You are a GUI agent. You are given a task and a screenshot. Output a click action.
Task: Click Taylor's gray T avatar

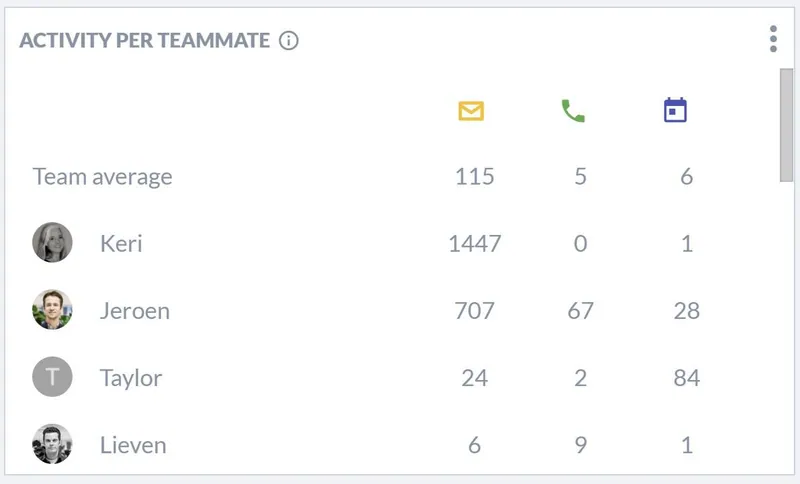pos(52,377)
